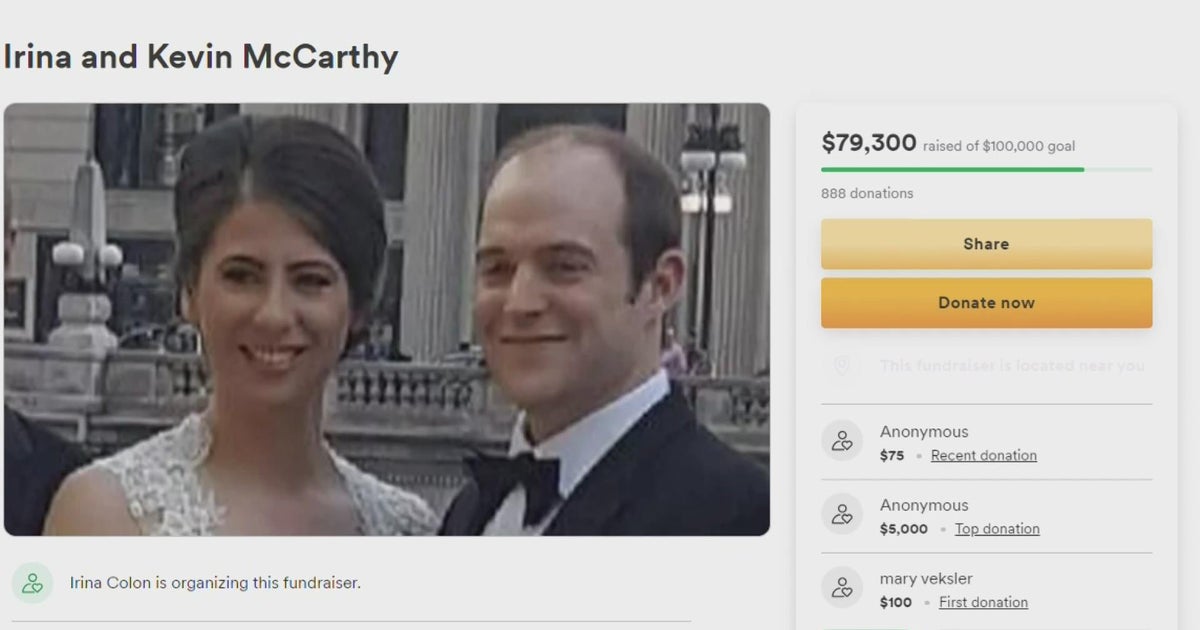This screenshot has width=1200, height=630.
Task: Click the Anonymous name above the $75 donation
Action: [x=924, y=432]
